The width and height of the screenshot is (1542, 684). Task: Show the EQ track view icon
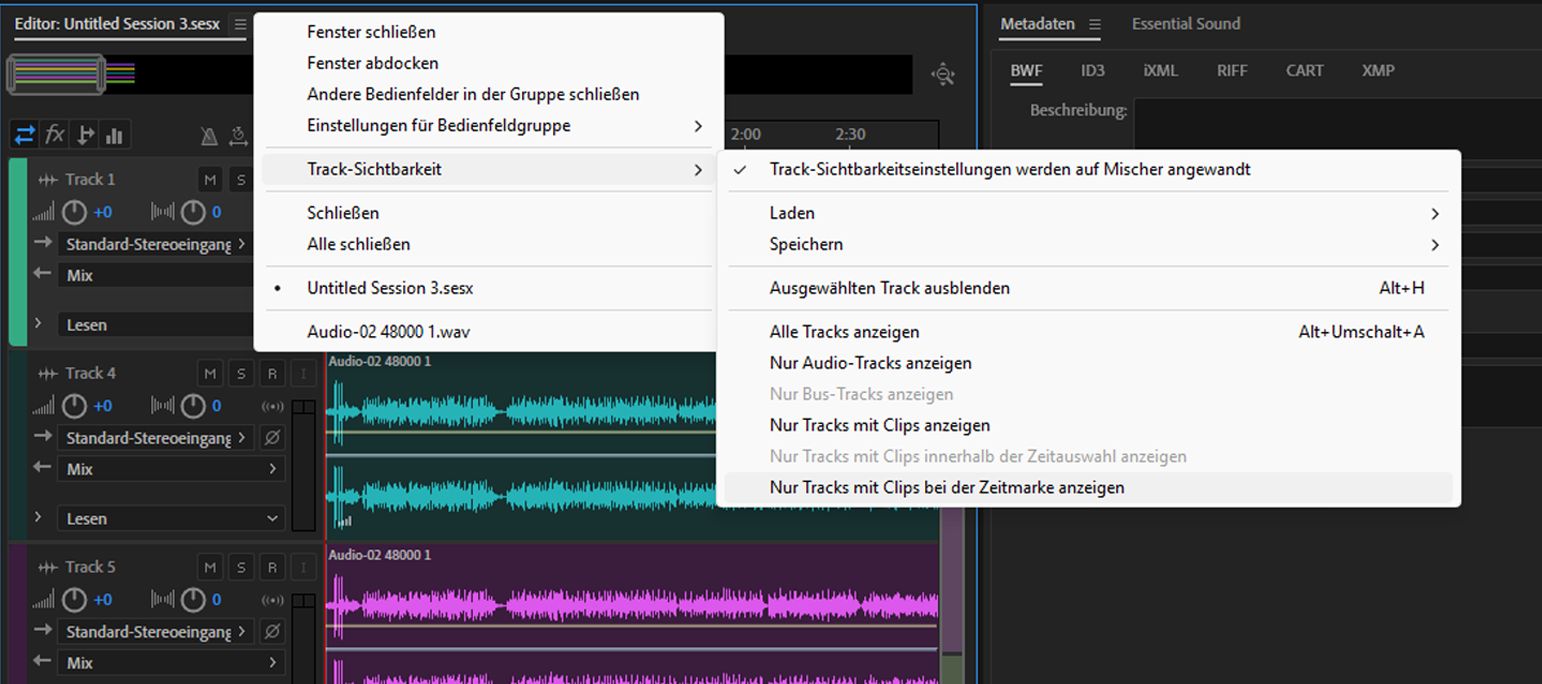pyautogui.click(x=114, y=135)
